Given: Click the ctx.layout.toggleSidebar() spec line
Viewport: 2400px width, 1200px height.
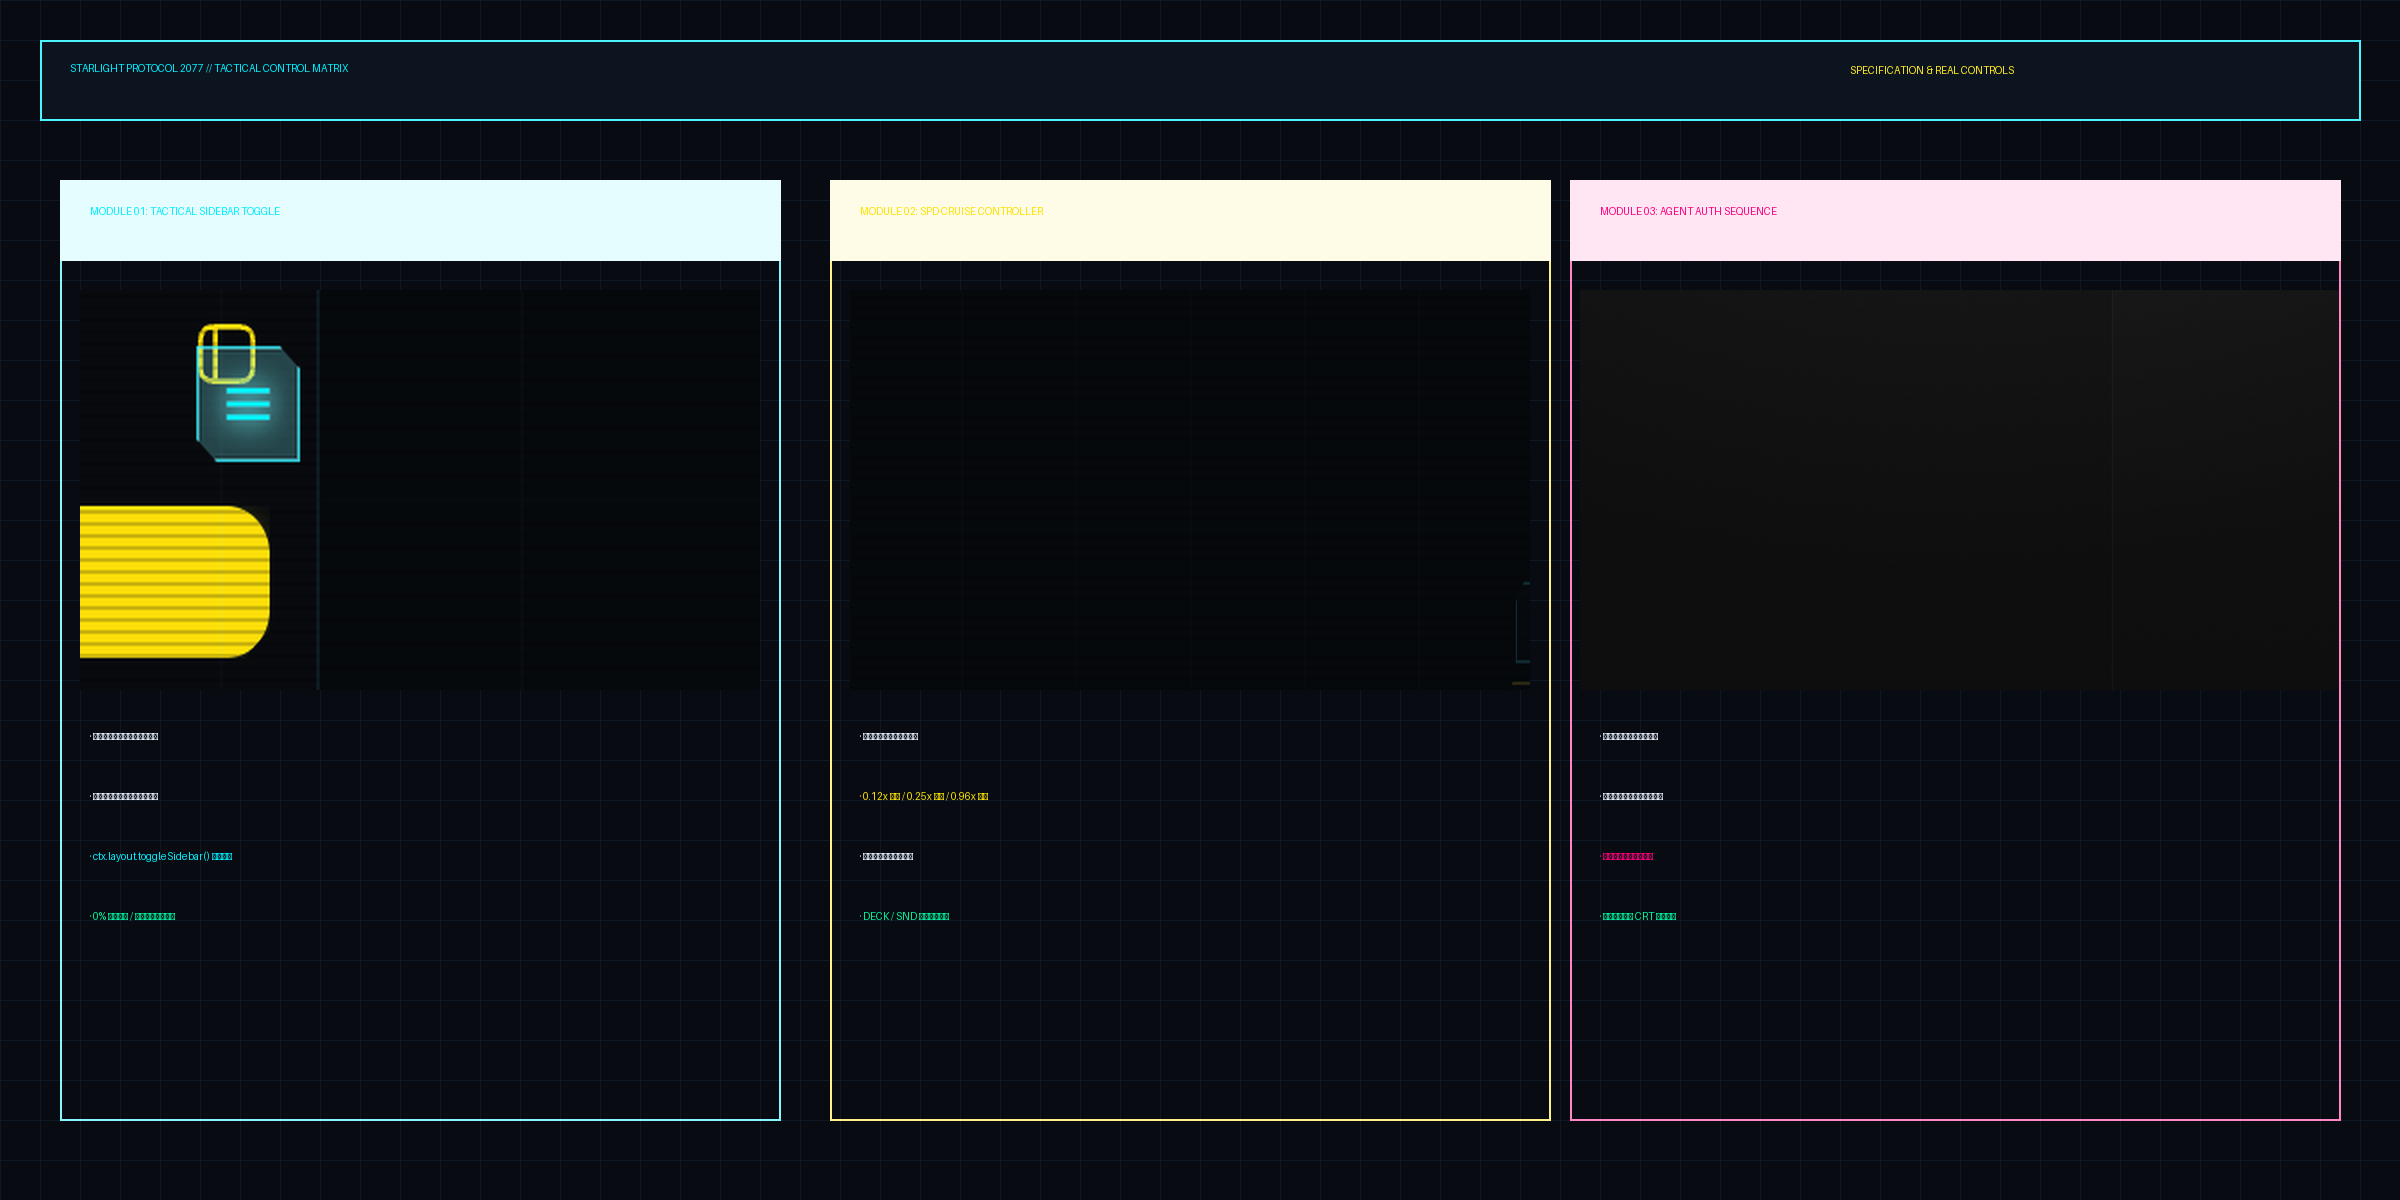Looking at the screenshot, I should pyautogui.click(x=161, y=856).
